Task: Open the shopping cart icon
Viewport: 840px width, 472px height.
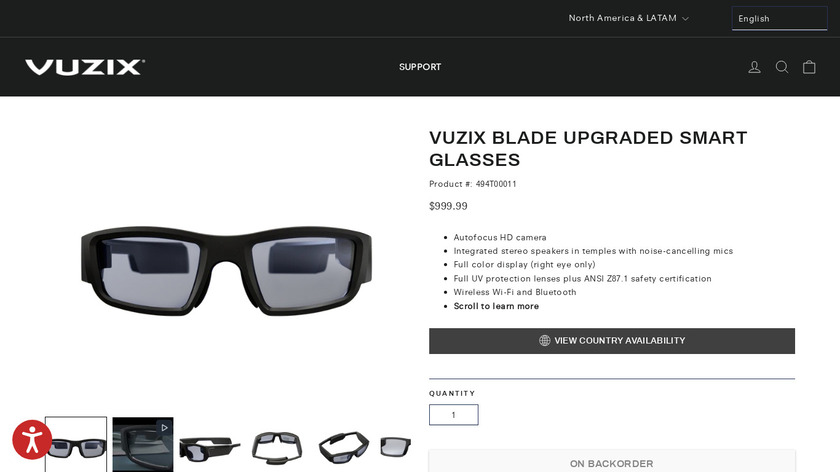Action: click(x=809, y=67)
